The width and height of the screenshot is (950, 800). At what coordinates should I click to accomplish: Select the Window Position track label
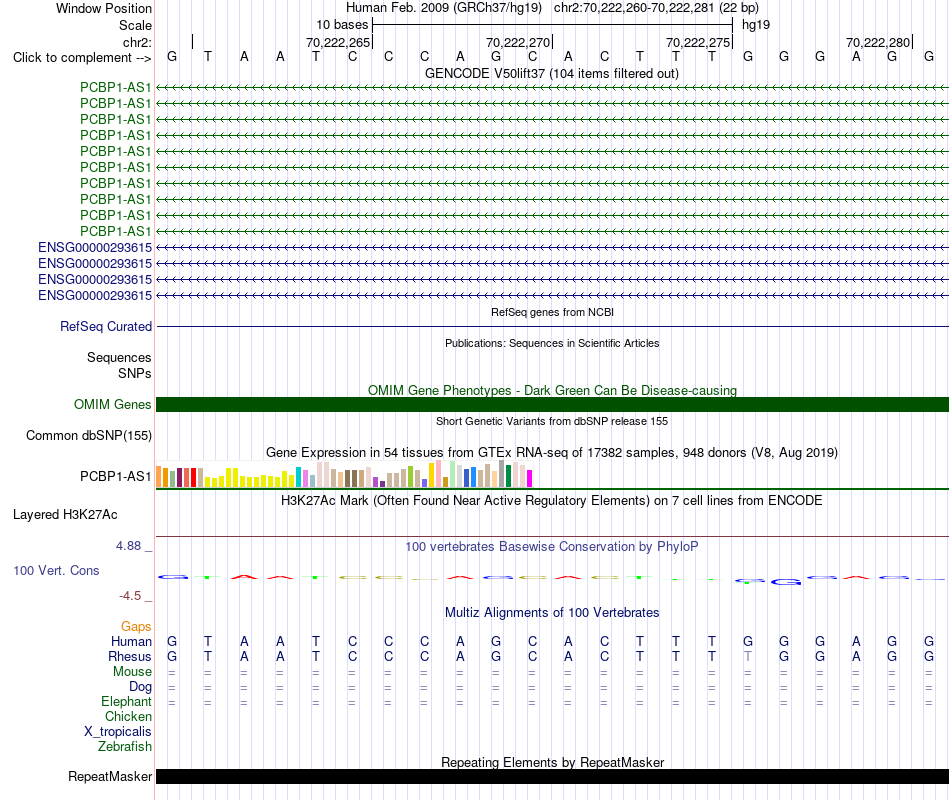(x=104, y=8)
